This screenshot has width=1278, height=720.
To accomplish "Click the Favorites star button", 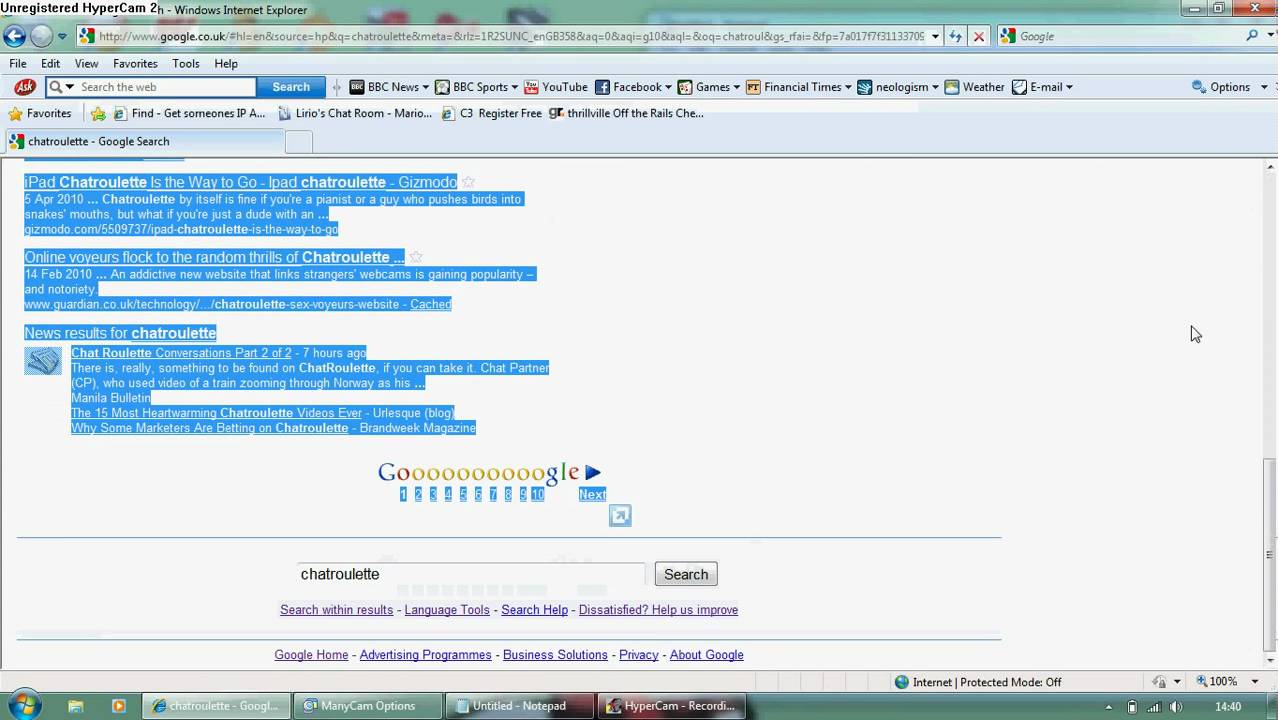I will pyautogui.click(x=40, y=113).
